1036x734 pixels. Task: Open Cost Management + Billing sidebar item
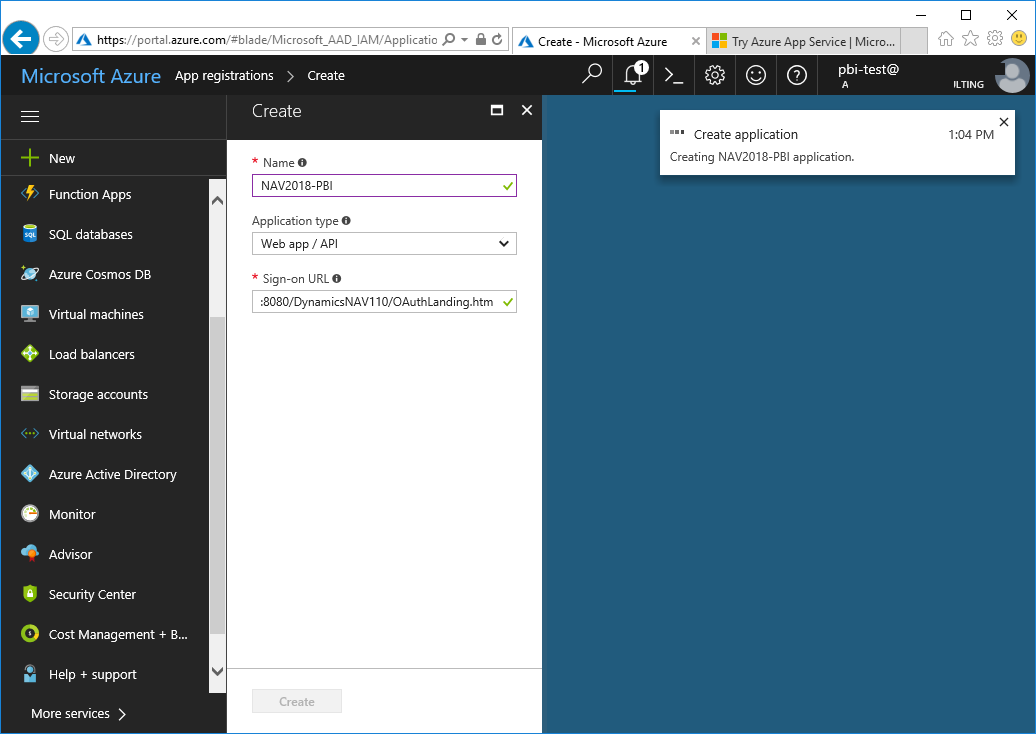click(106, 634)
